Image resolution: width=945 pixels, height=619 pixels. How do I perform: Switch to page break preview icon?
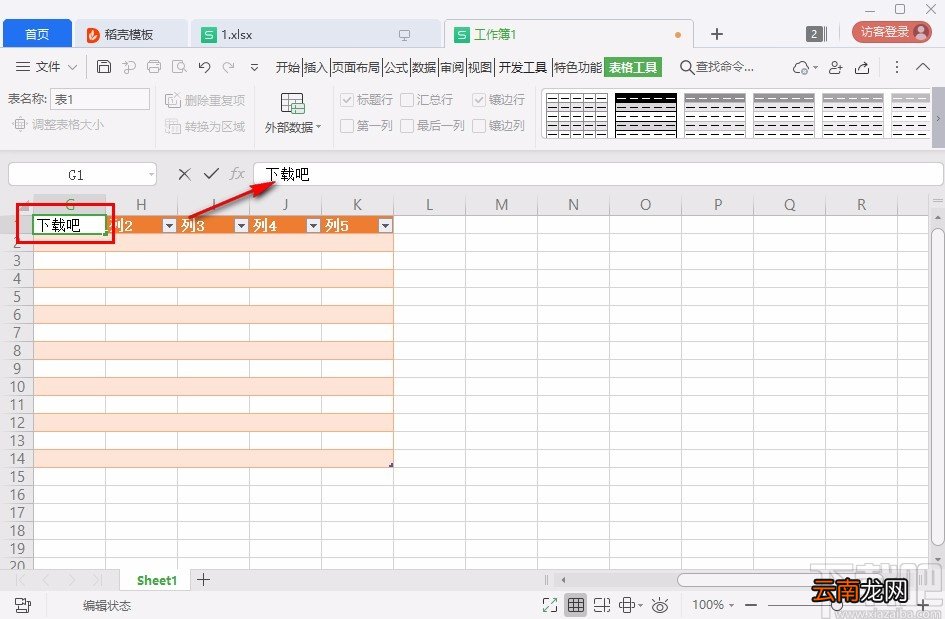[x=601, y=605]
